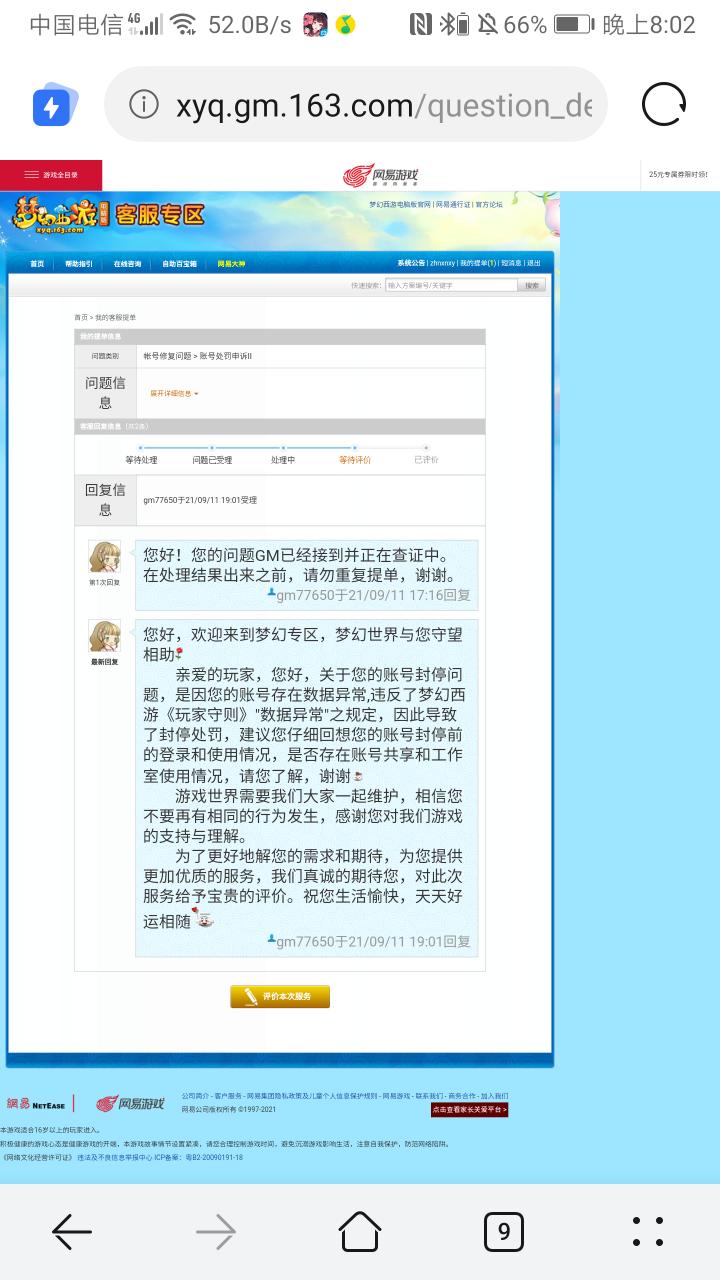Click the 官方论坛 link
The height and width of the screenshot is (1280, 720).
coord(489,203)
